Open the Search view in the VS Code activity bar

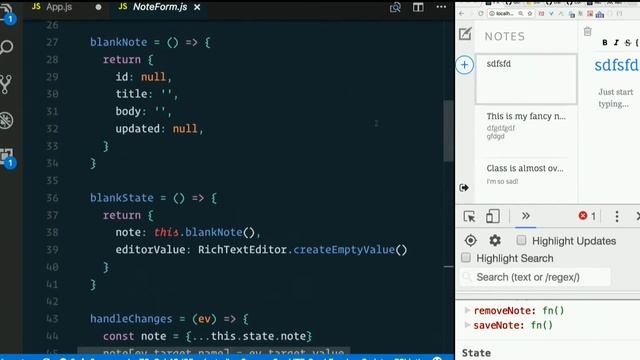pyautogui.click(x=7, y=47)
